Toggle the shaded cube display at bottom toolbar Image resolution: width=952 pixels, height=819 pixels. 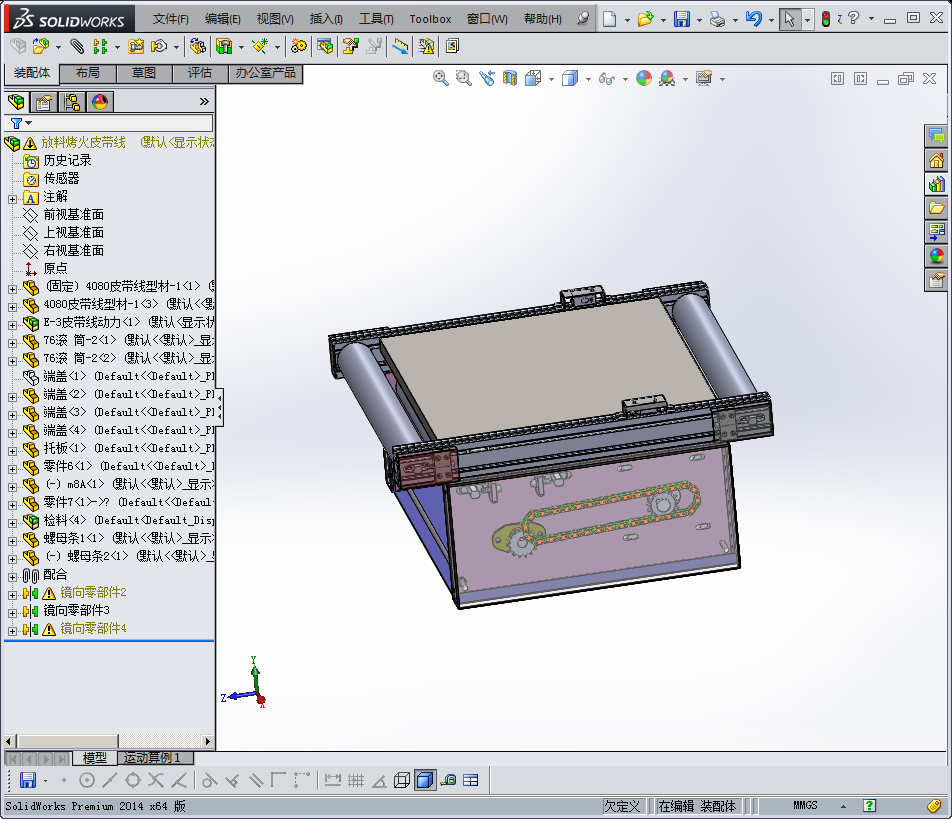pyautogui.click(x=425, y=780)
